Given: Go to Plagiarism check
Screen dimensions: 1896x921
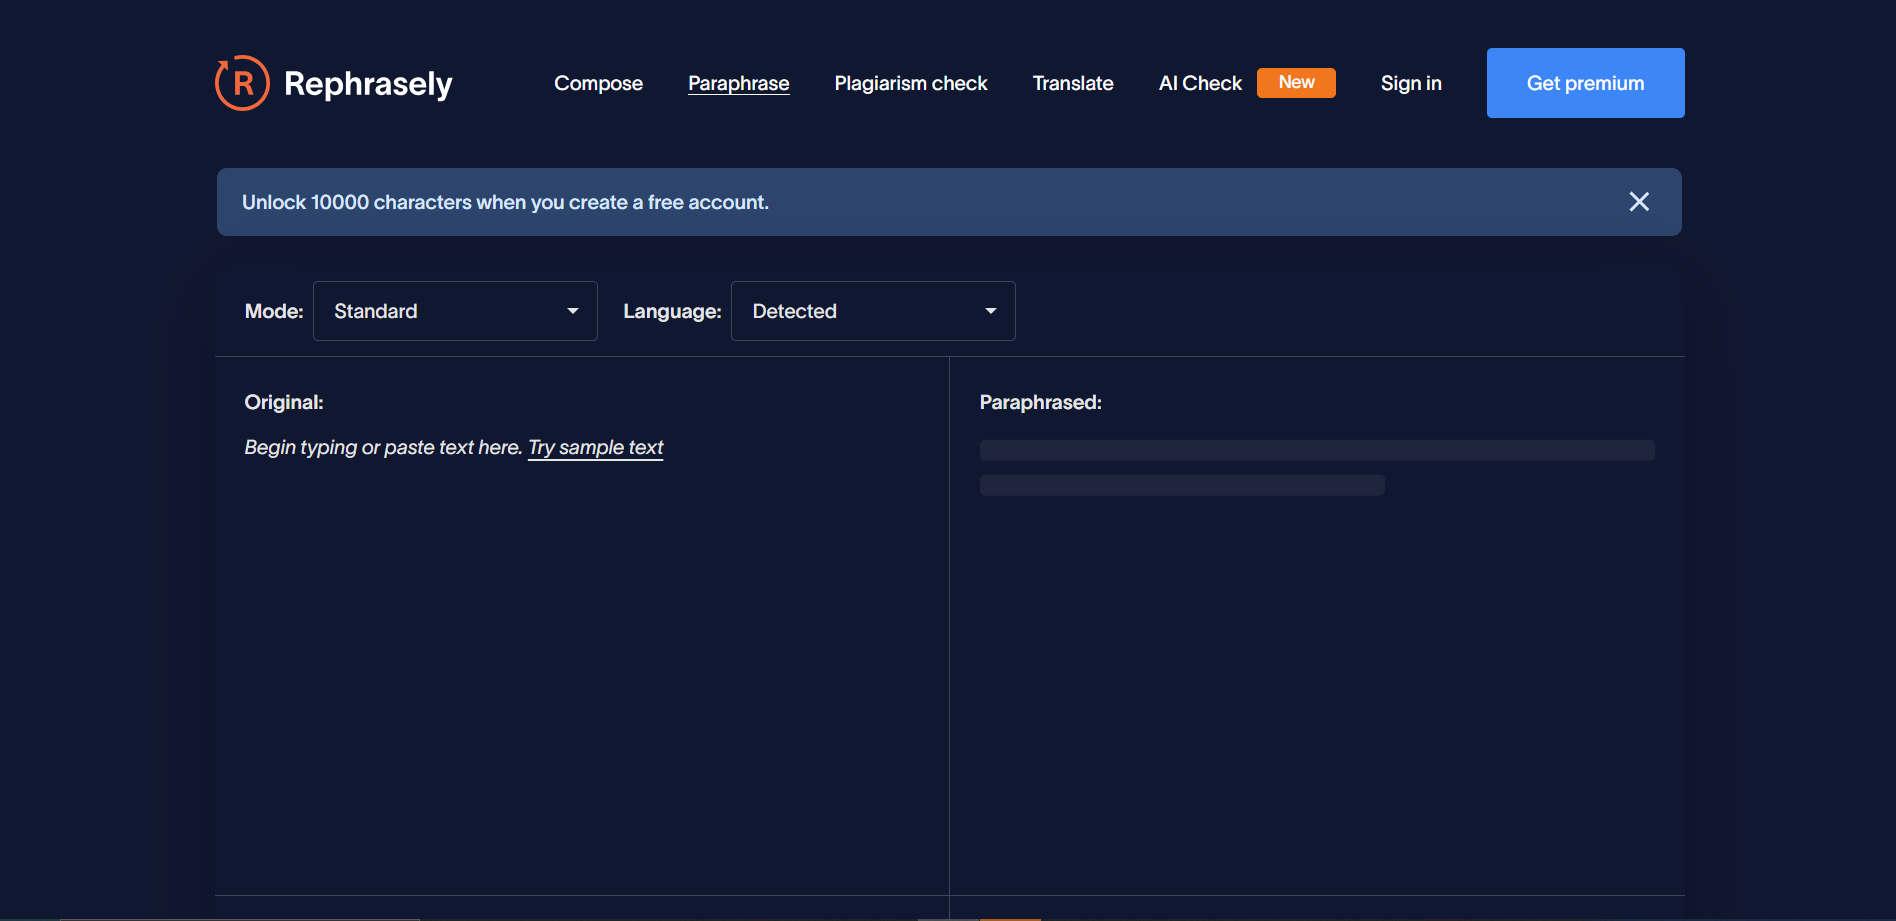Looking at the screenshot, I should pyautogui.click(x=910, y=83).
